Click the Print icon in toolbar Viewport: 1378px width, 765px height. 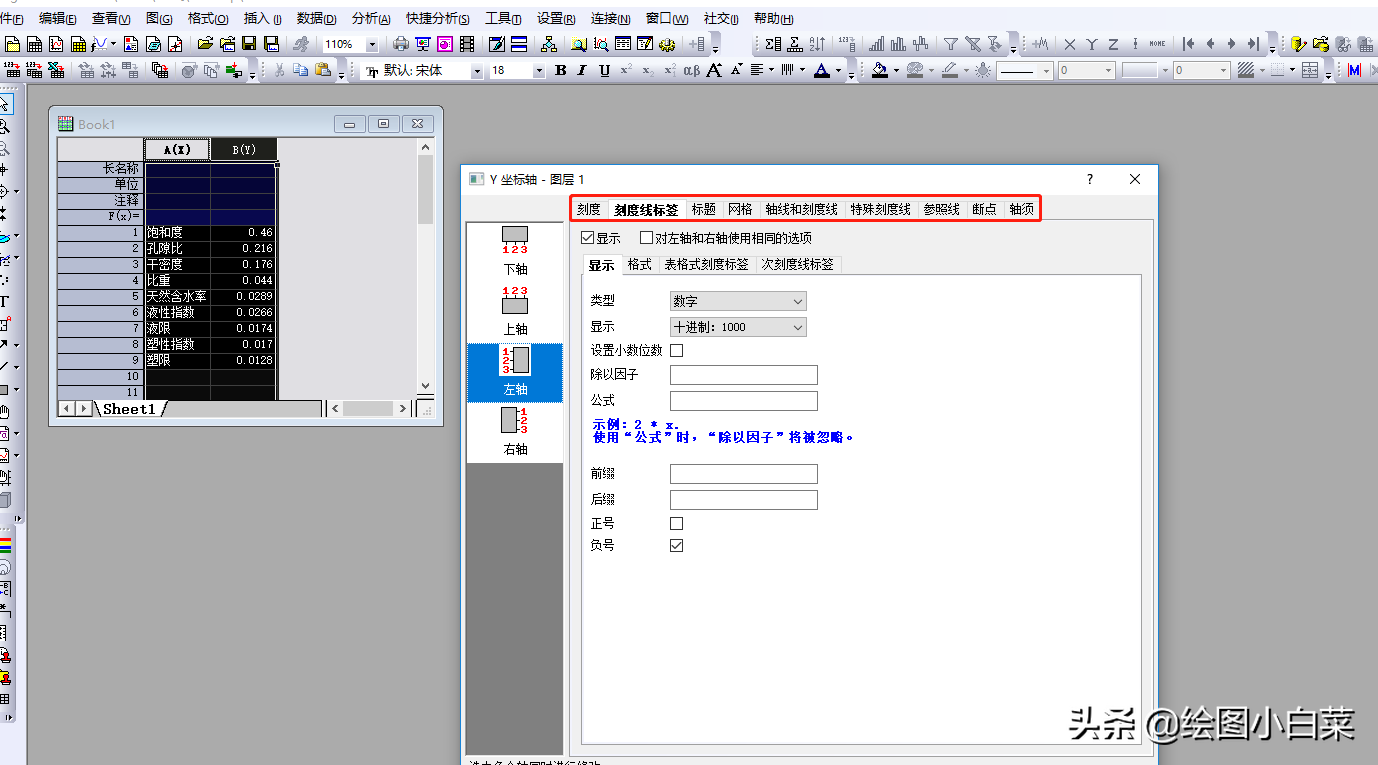click(400, 44)
